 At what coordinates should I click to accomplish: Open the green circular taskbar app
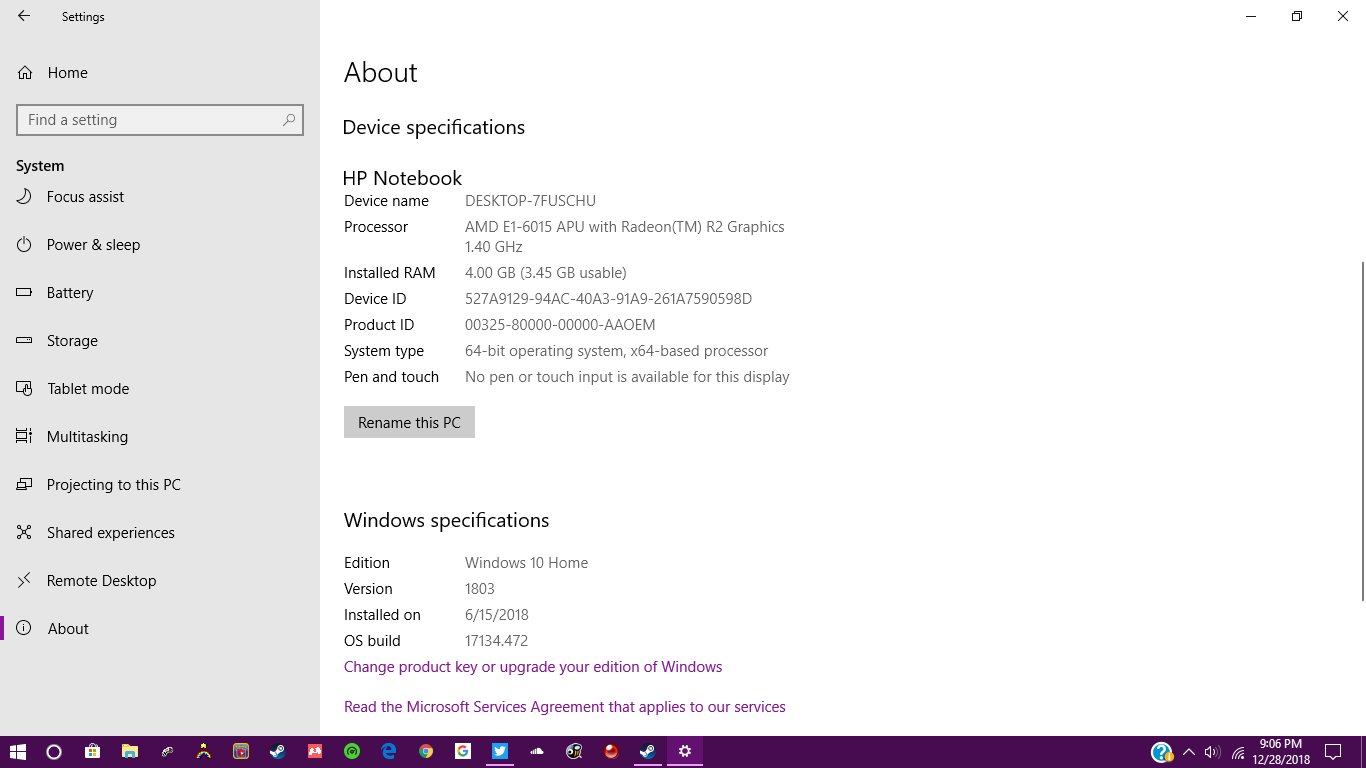click(x=352, y=752)
